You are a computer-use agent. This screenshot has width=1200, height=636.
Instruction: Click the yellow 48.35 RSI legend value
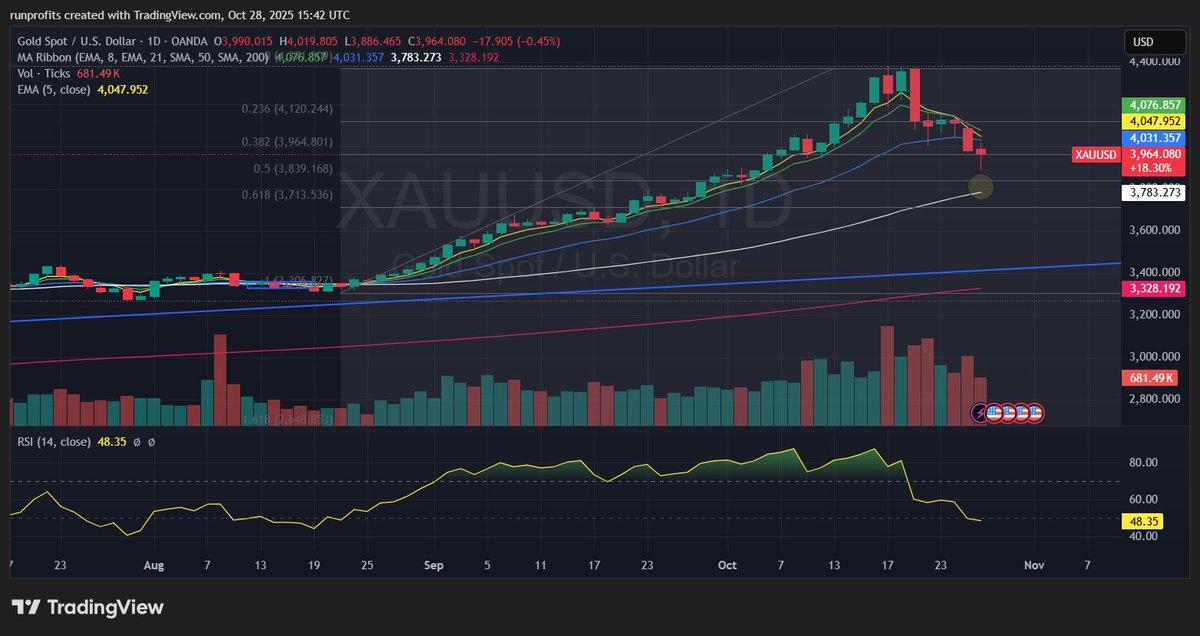(111, 441)
